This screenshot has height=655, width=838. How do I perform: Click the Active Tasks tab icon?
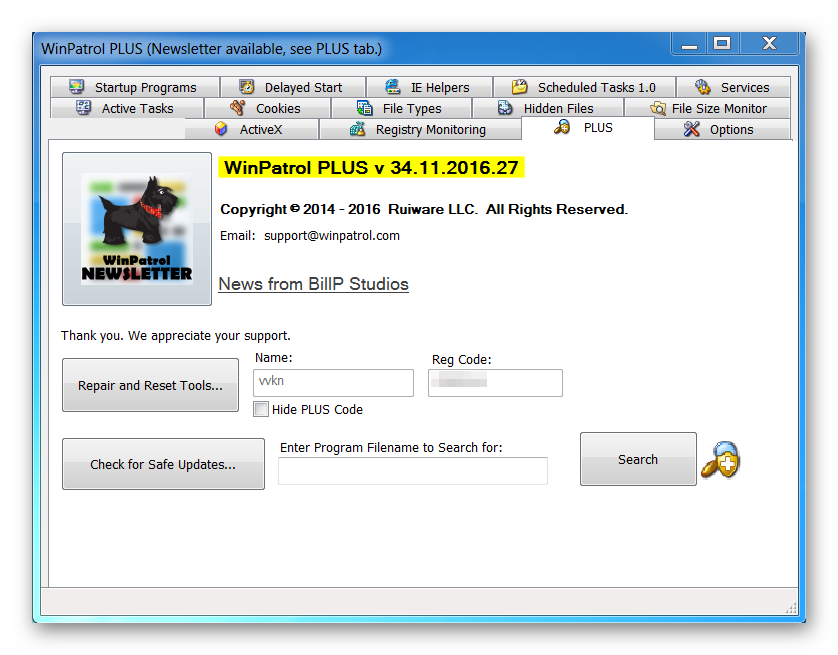pyautogui.click(x=83, y=107)
